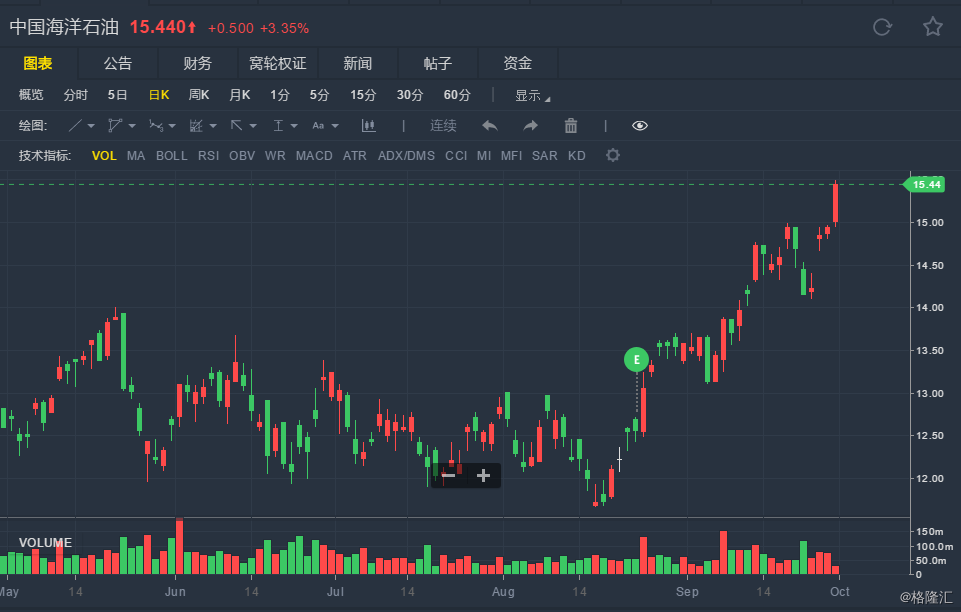Zoom in the chart with plus button
Viewport: 961px width, 612px height.
pyautogui.click(x=483, y=475)
